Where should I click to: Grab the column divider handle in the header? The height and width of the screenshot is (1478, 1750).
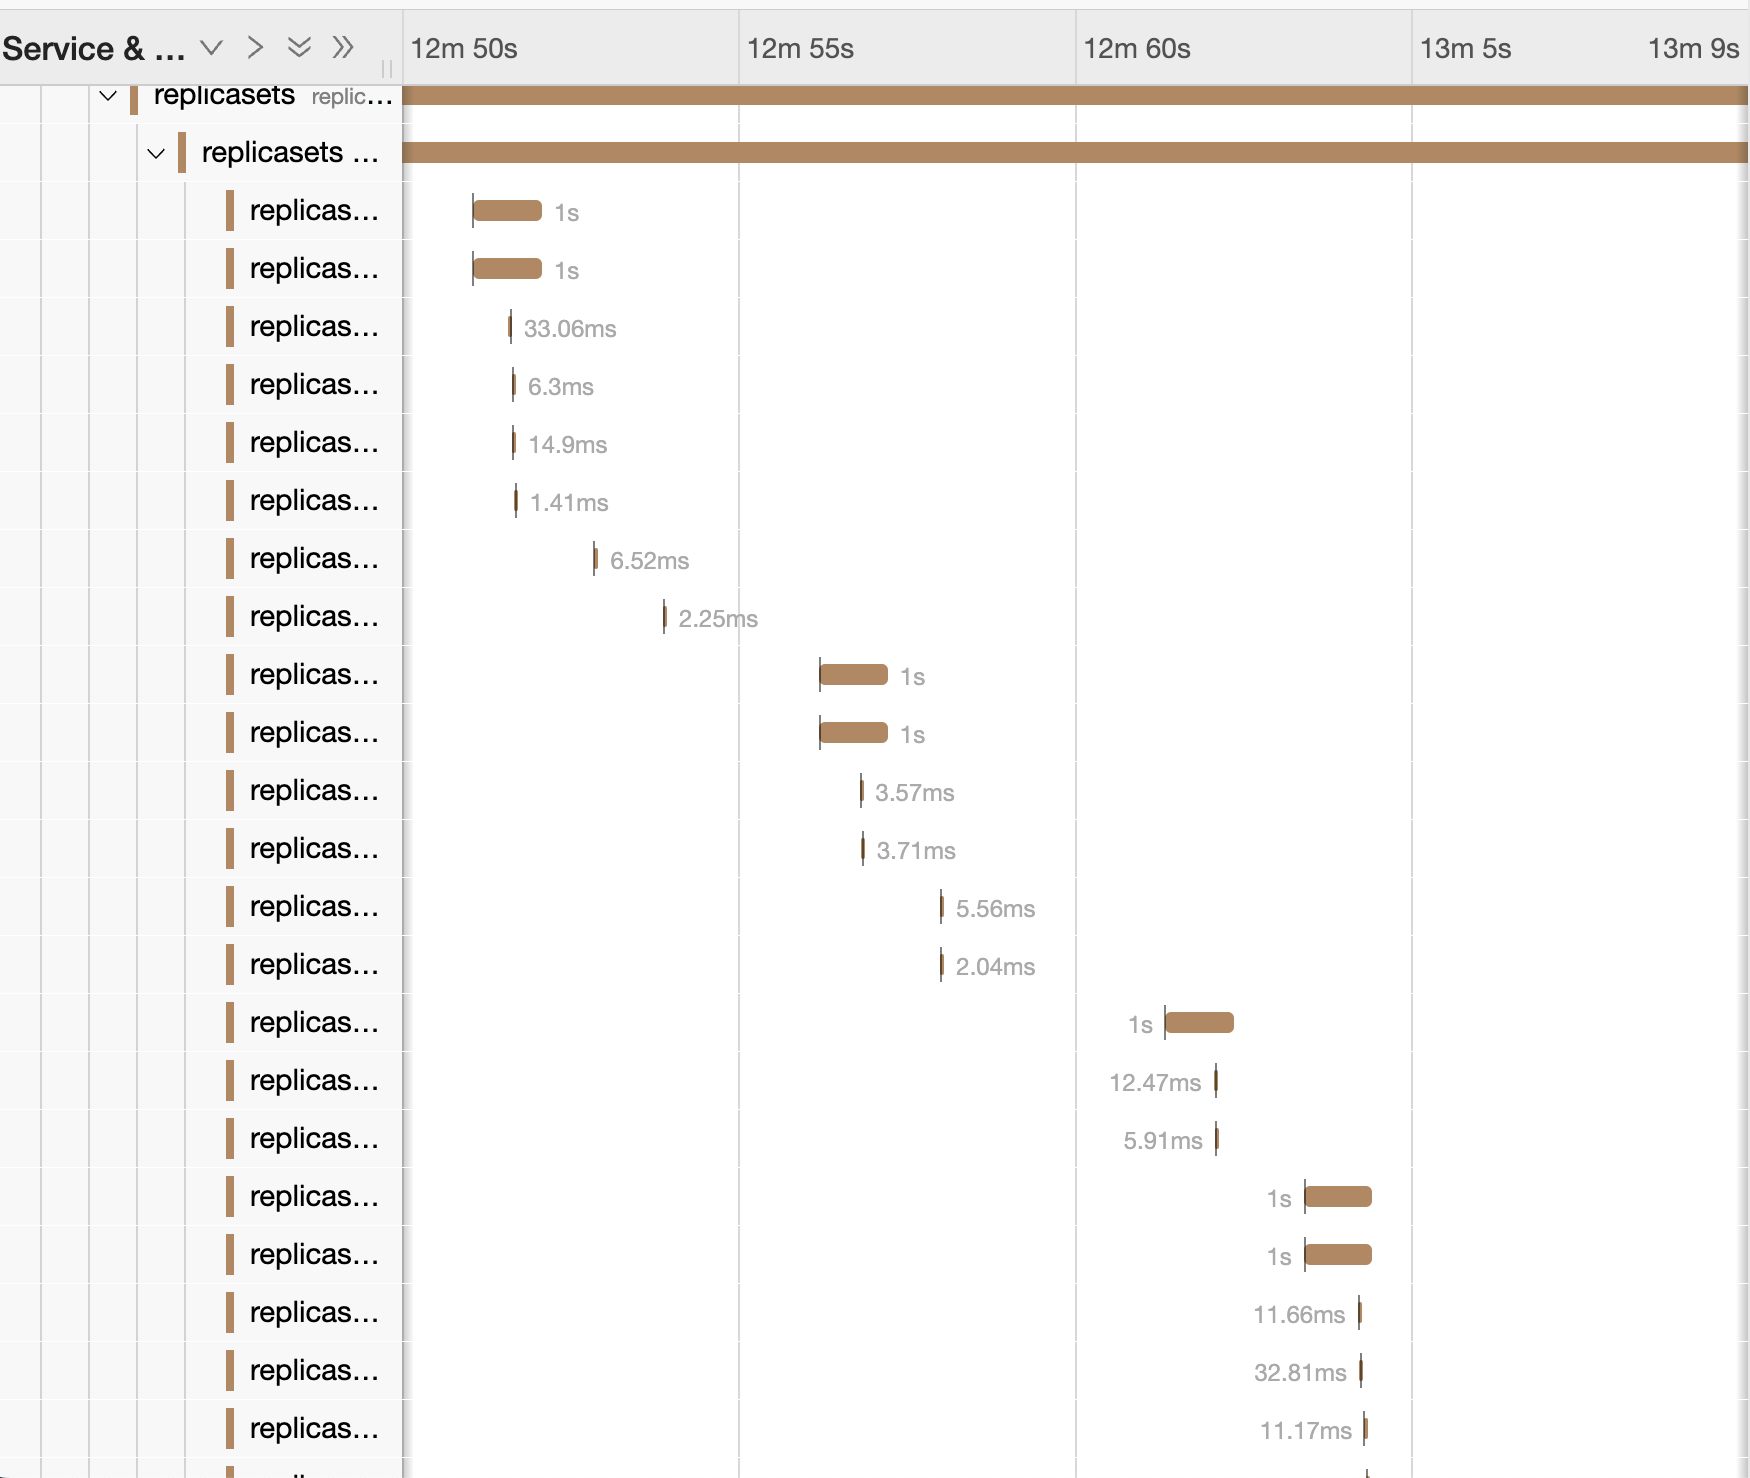(387, 69)
